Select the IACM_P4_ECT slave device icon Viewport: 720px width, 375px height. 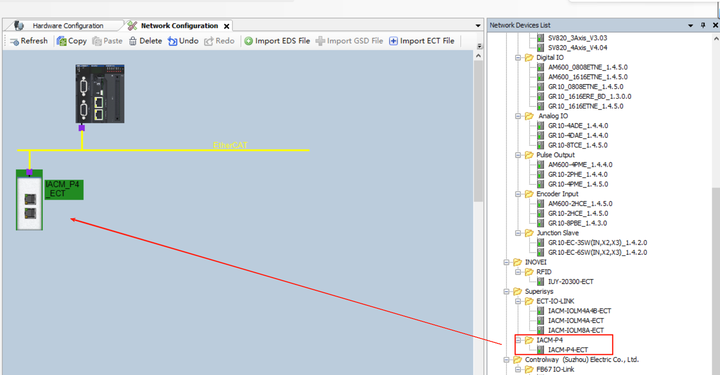[x=29, y=200]
